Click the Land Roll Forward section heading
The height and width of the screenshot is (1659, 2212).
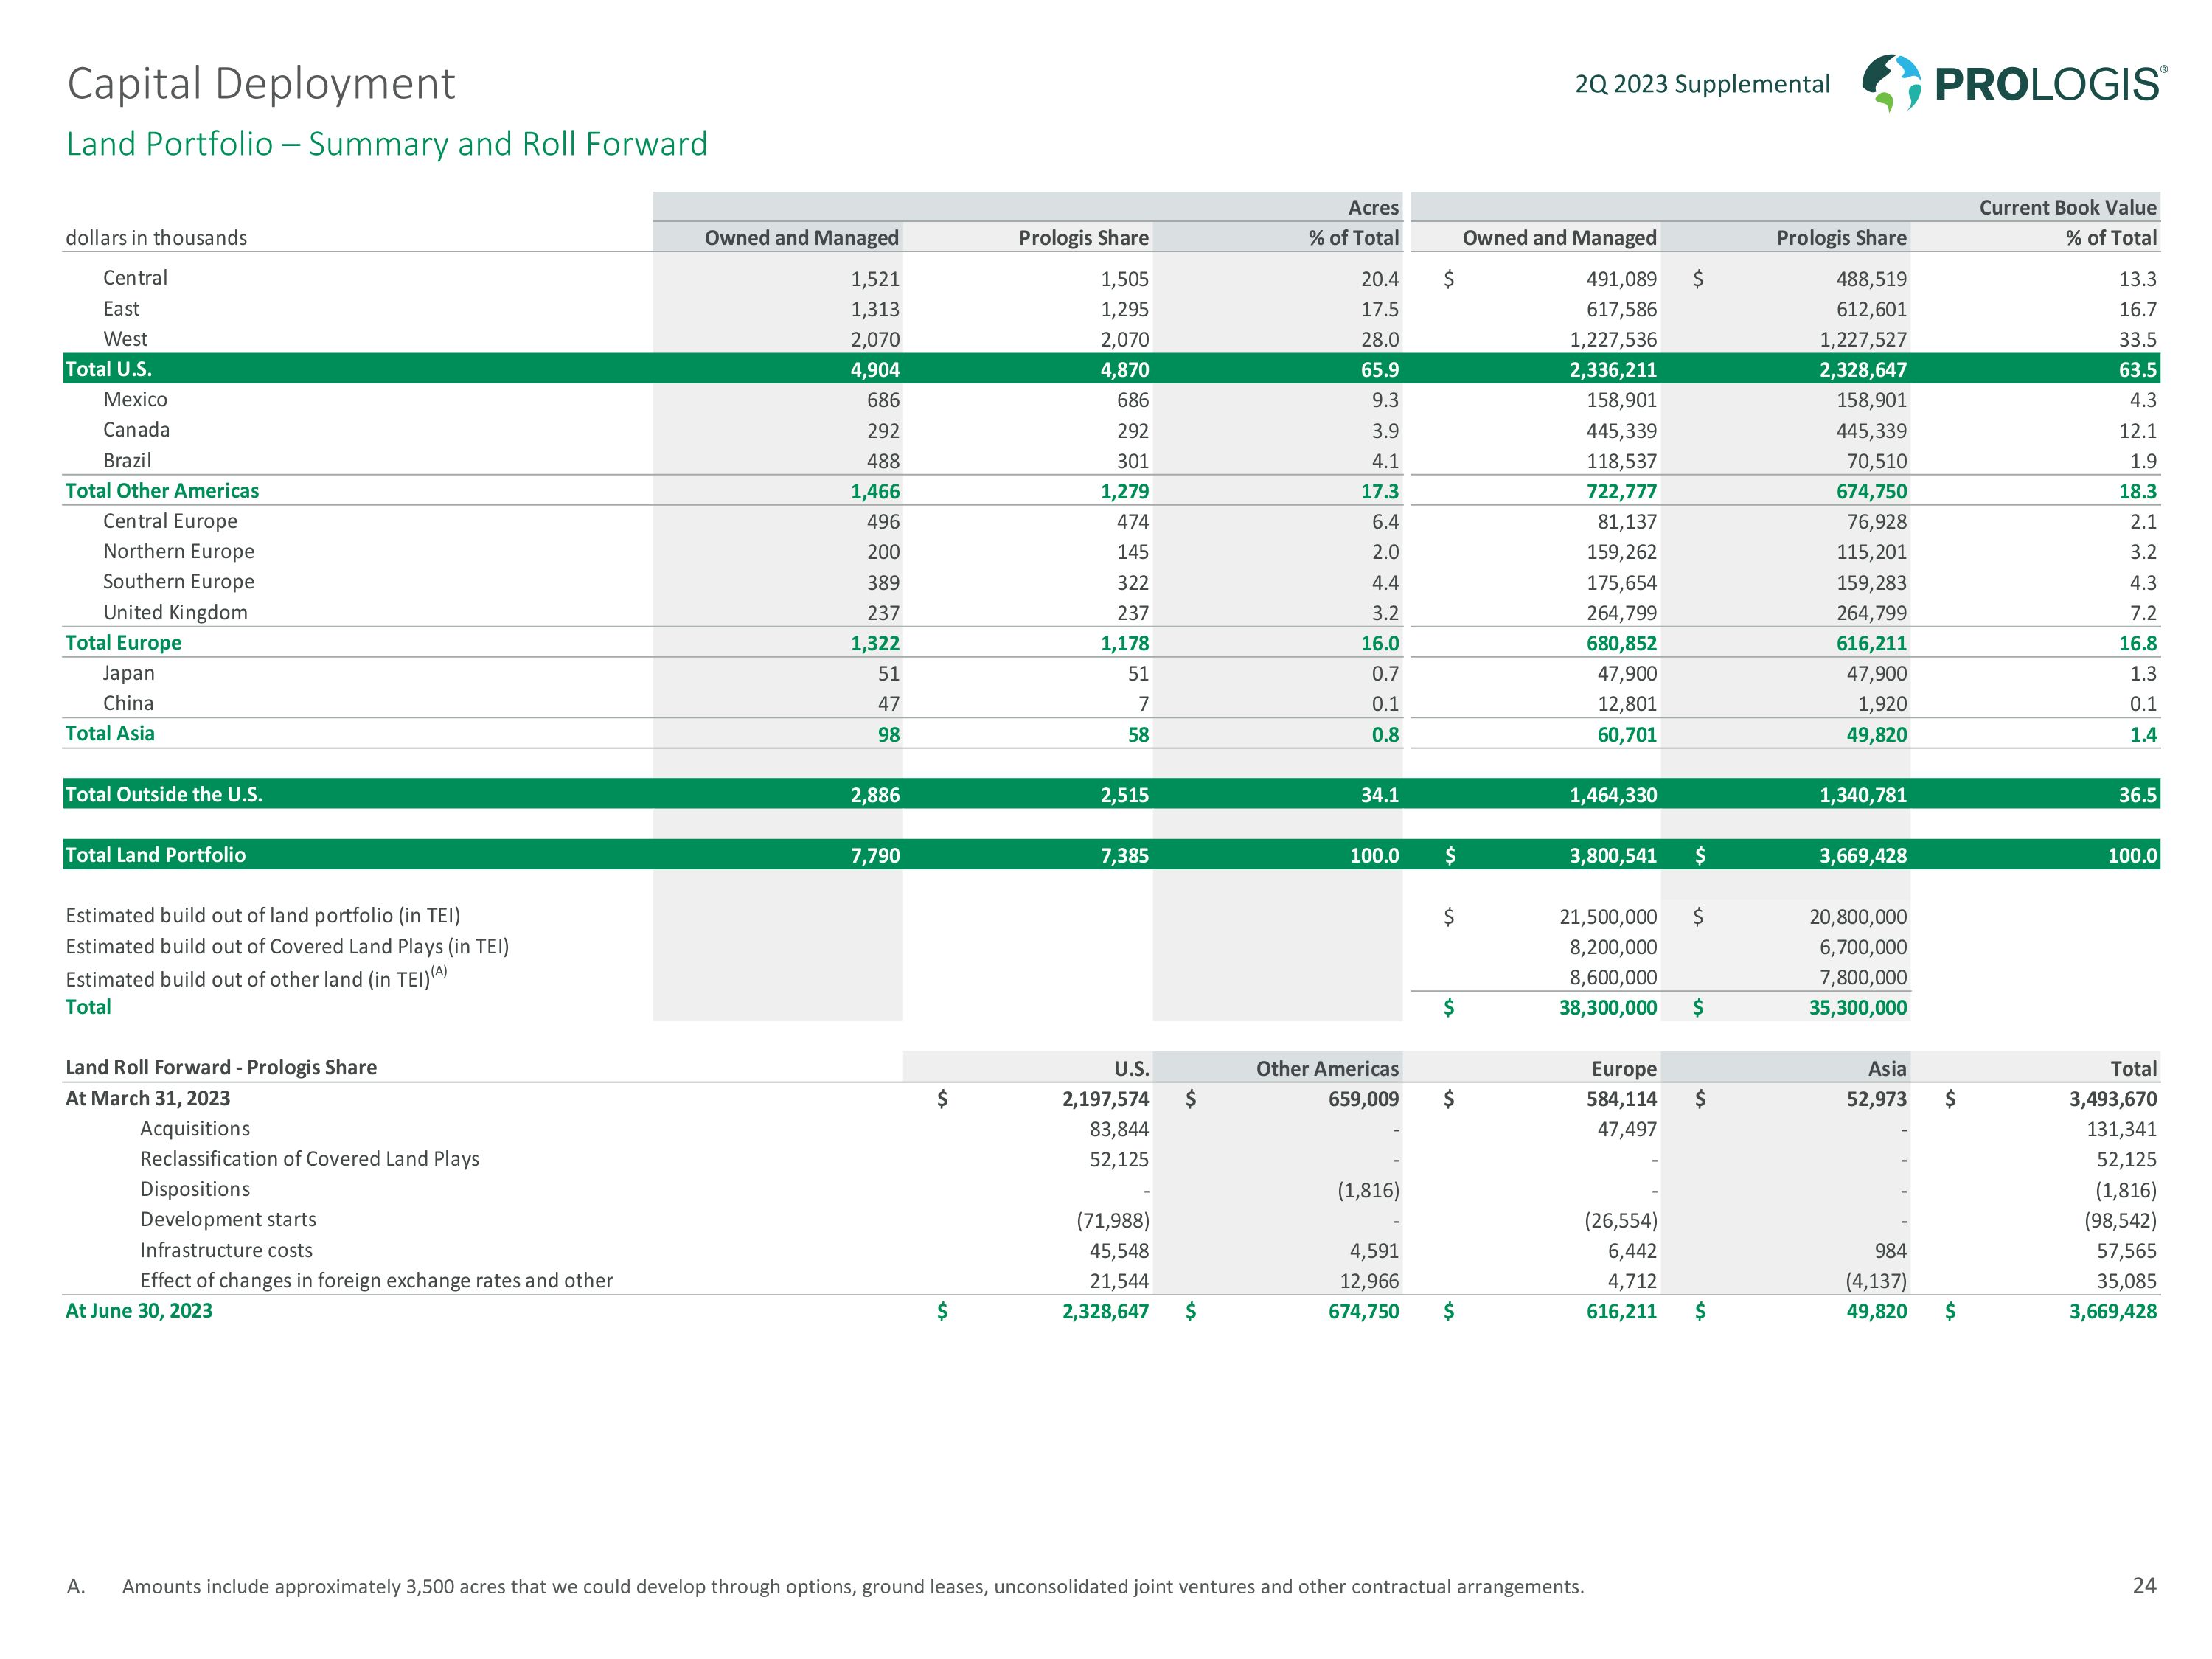[221, 1067]
